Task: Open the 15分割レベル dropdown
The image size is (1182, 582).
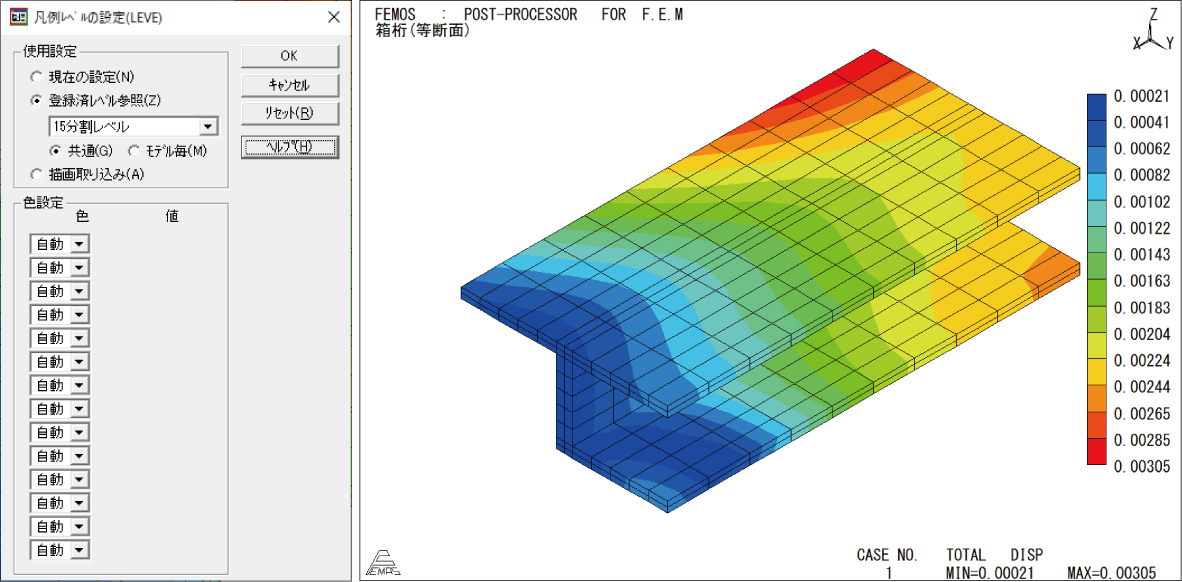Action: [x=209, y=126]
